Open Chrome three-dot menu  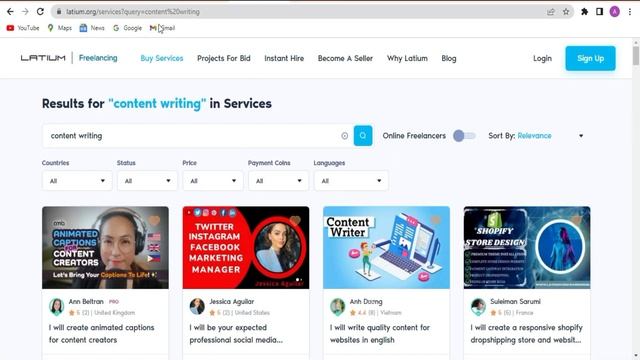click(630, 12)
